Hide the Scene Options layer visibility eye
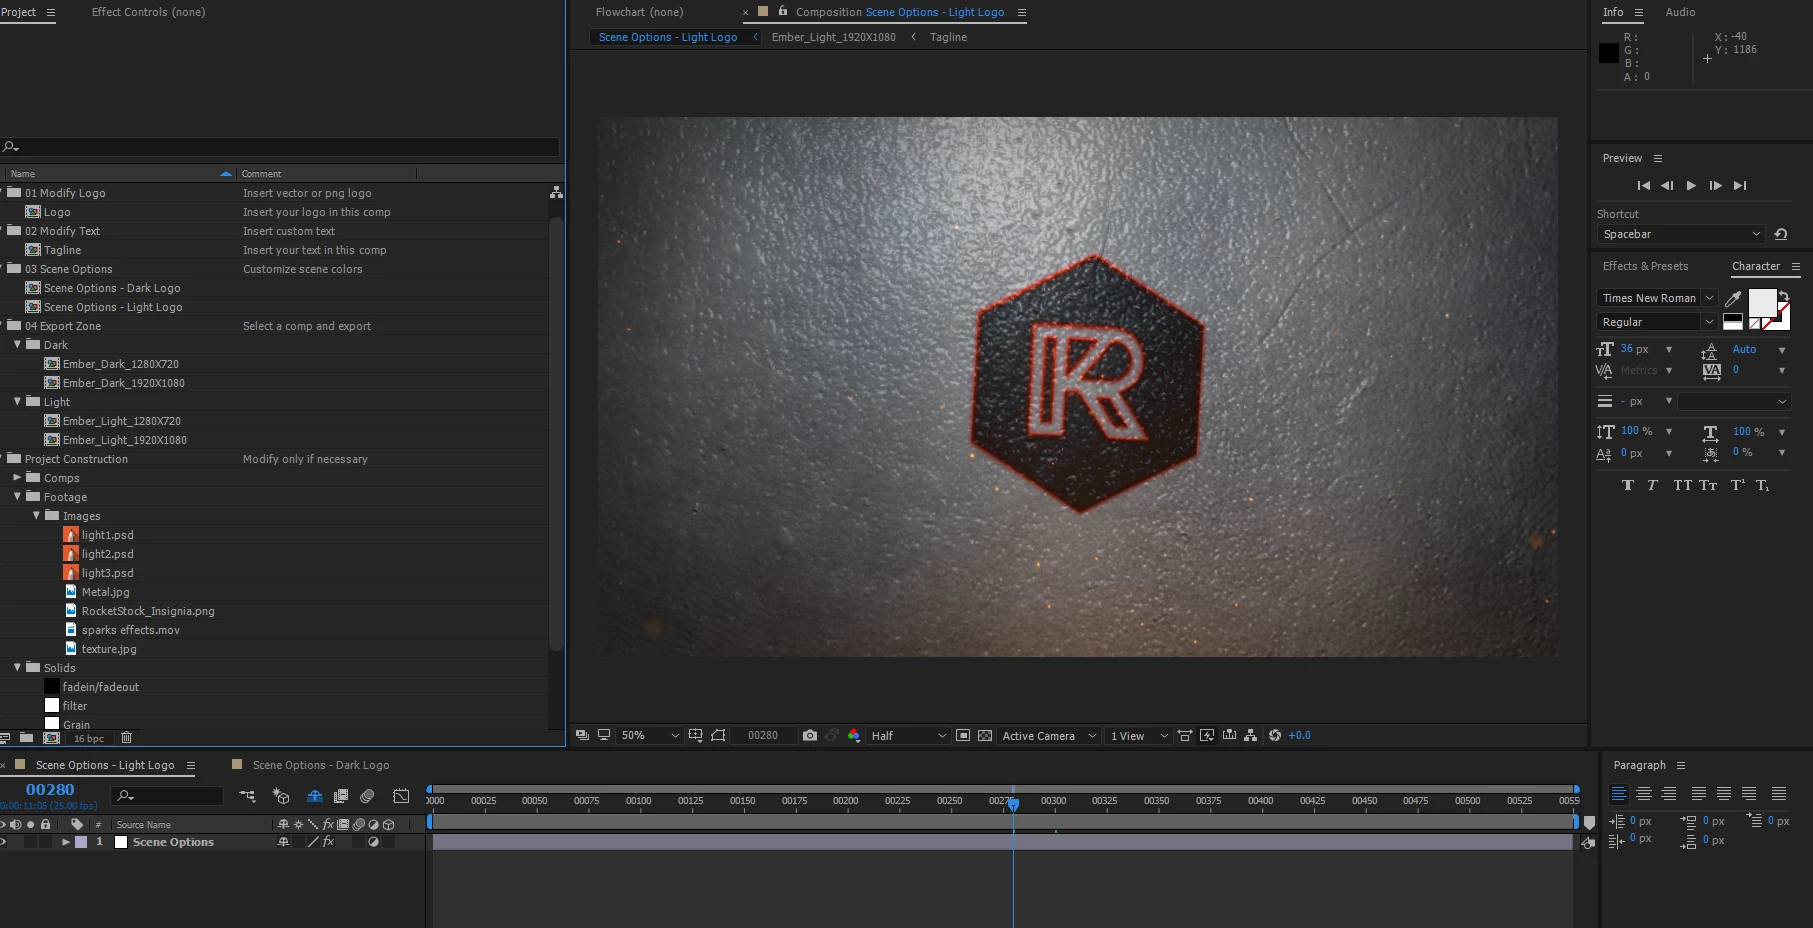This screenshot has width=1813, height=928. [x=3, y=842]
